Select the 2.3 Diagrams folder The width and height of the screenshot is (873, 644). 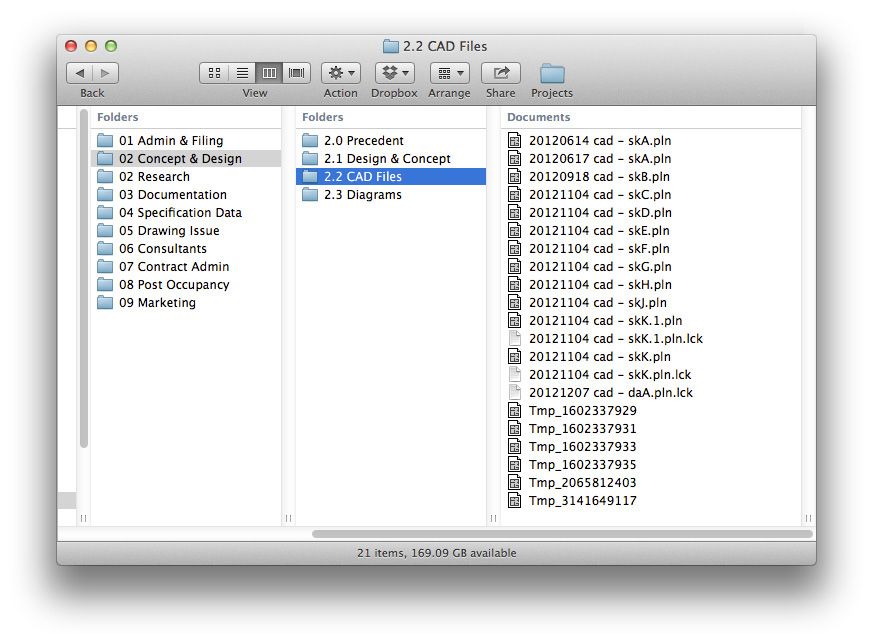(x=391, y=195)
